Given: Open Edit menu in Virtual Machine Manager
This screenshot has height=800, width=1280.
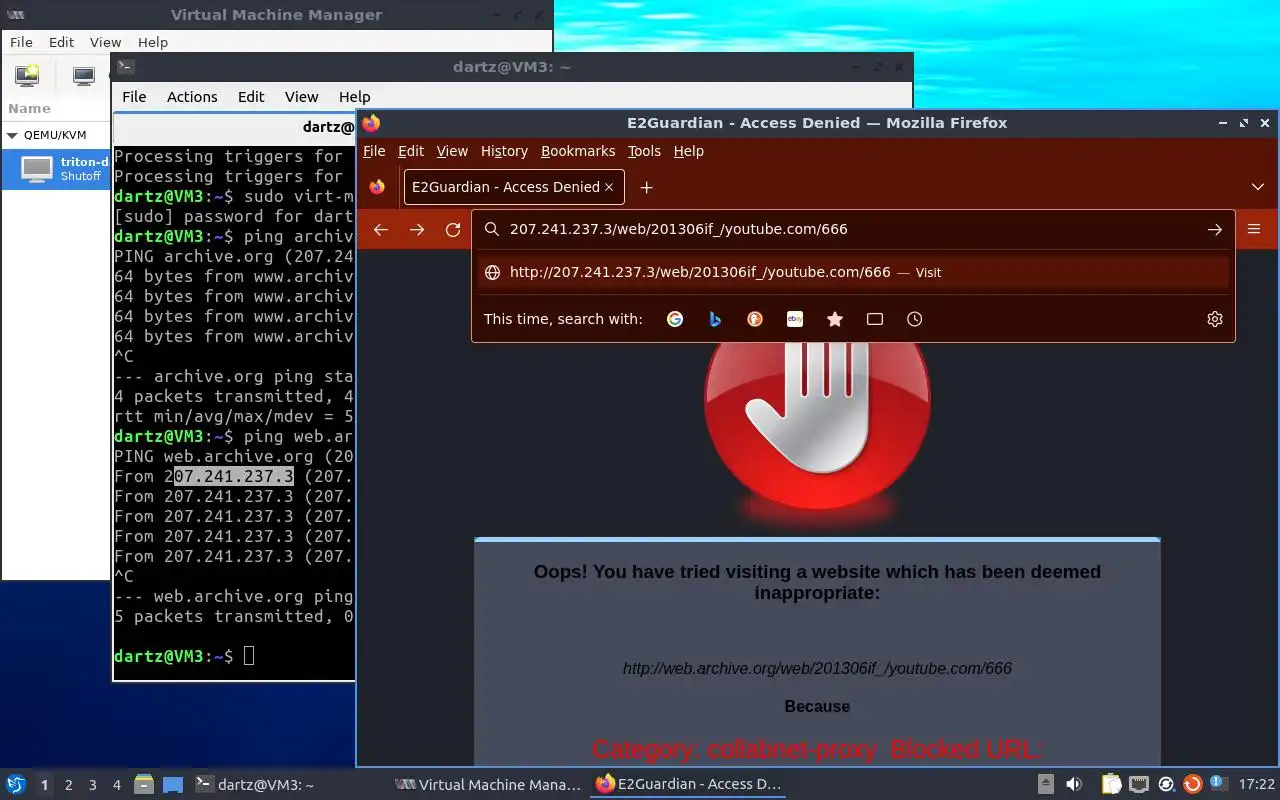Looking at the screenshot, I should (x=62, y=42).
